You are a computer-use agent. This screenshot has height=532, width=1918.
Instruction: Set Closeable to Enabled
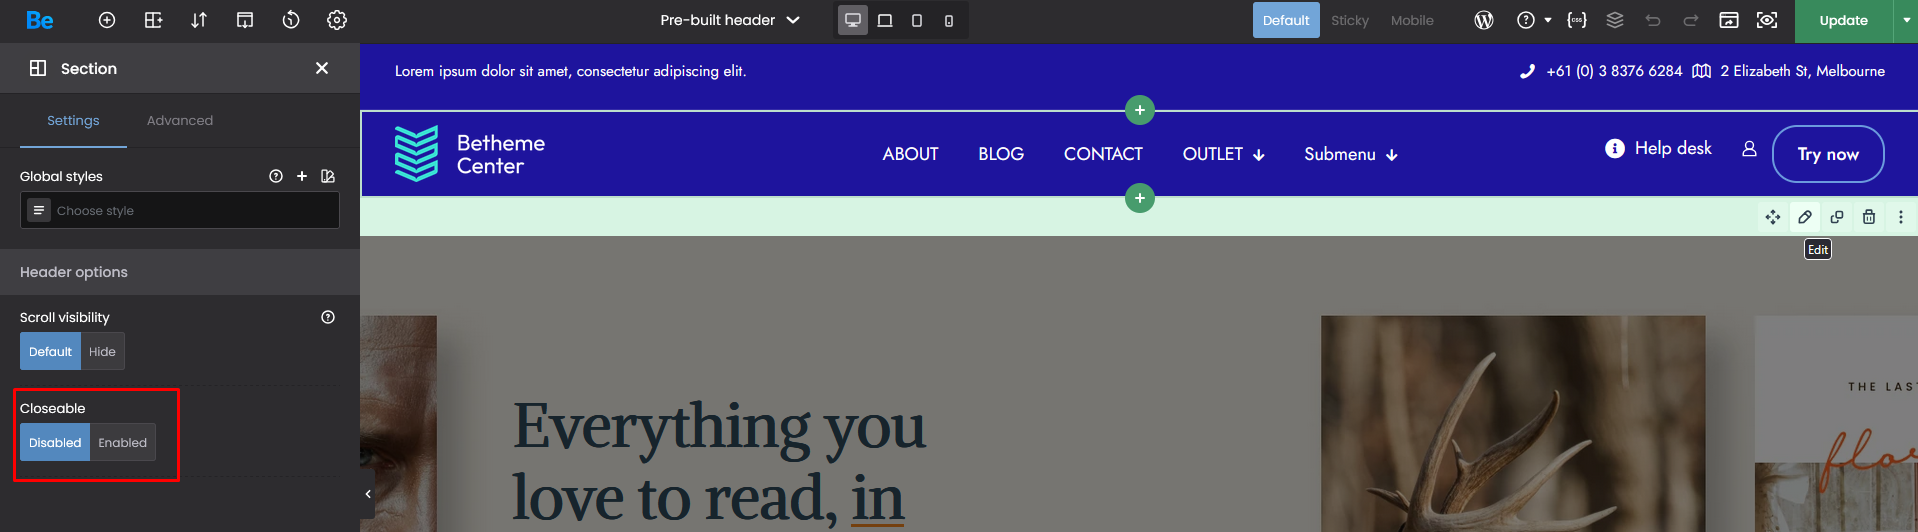tap(122, 443)
